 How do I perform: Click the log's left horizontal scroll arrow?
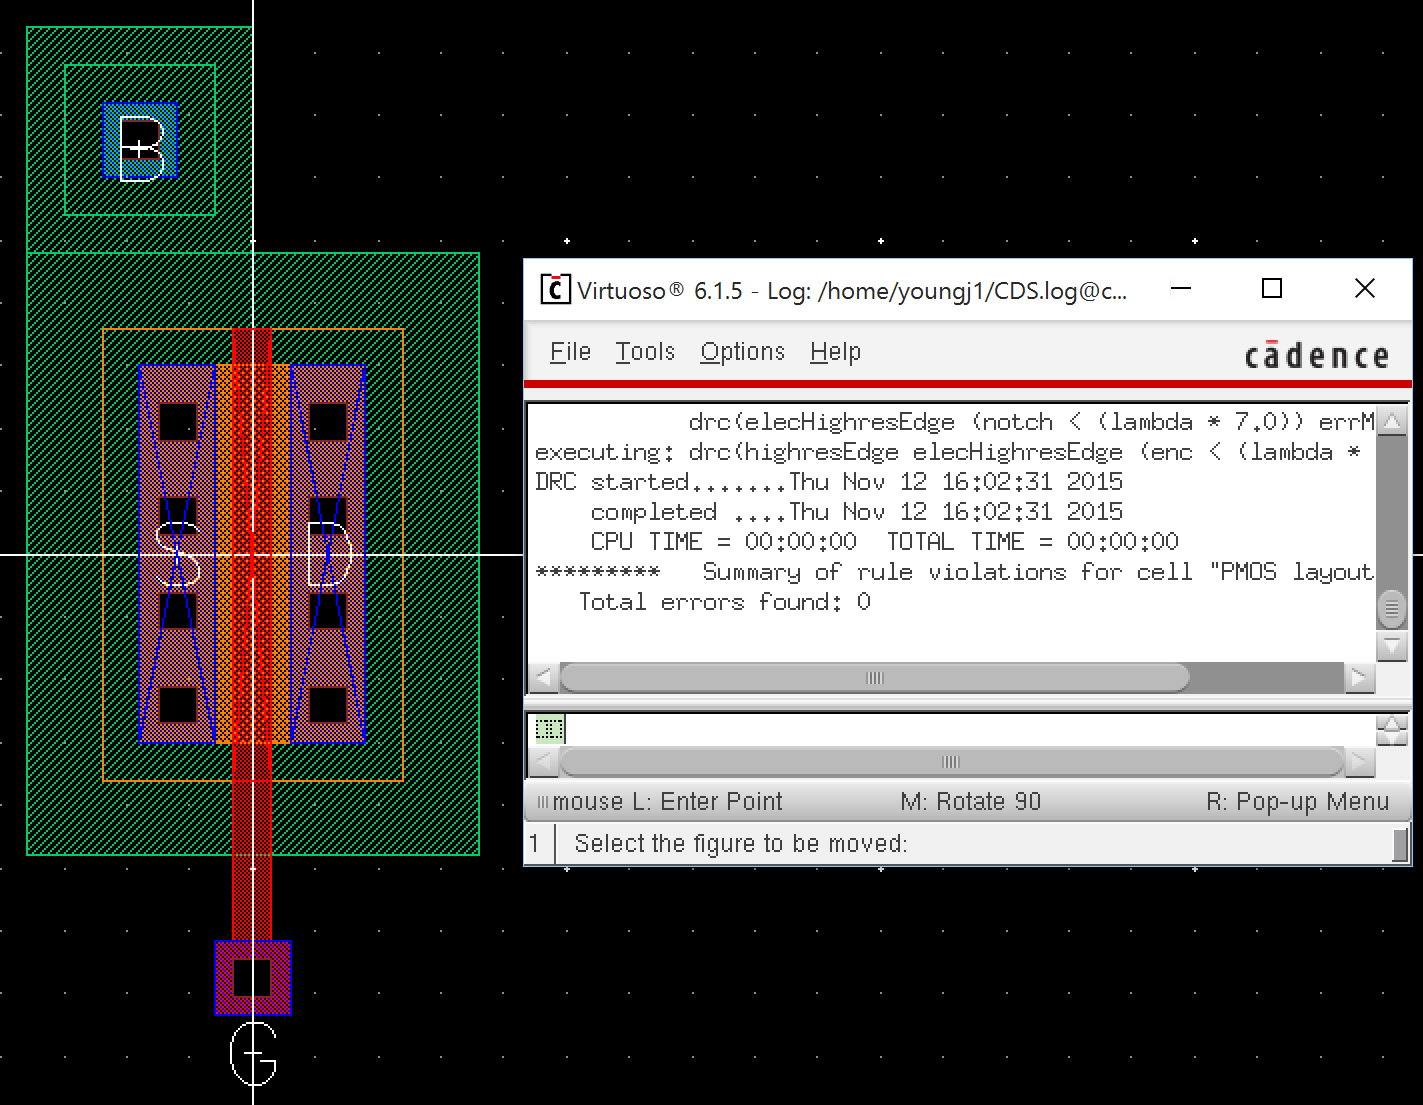pos(543,678)
